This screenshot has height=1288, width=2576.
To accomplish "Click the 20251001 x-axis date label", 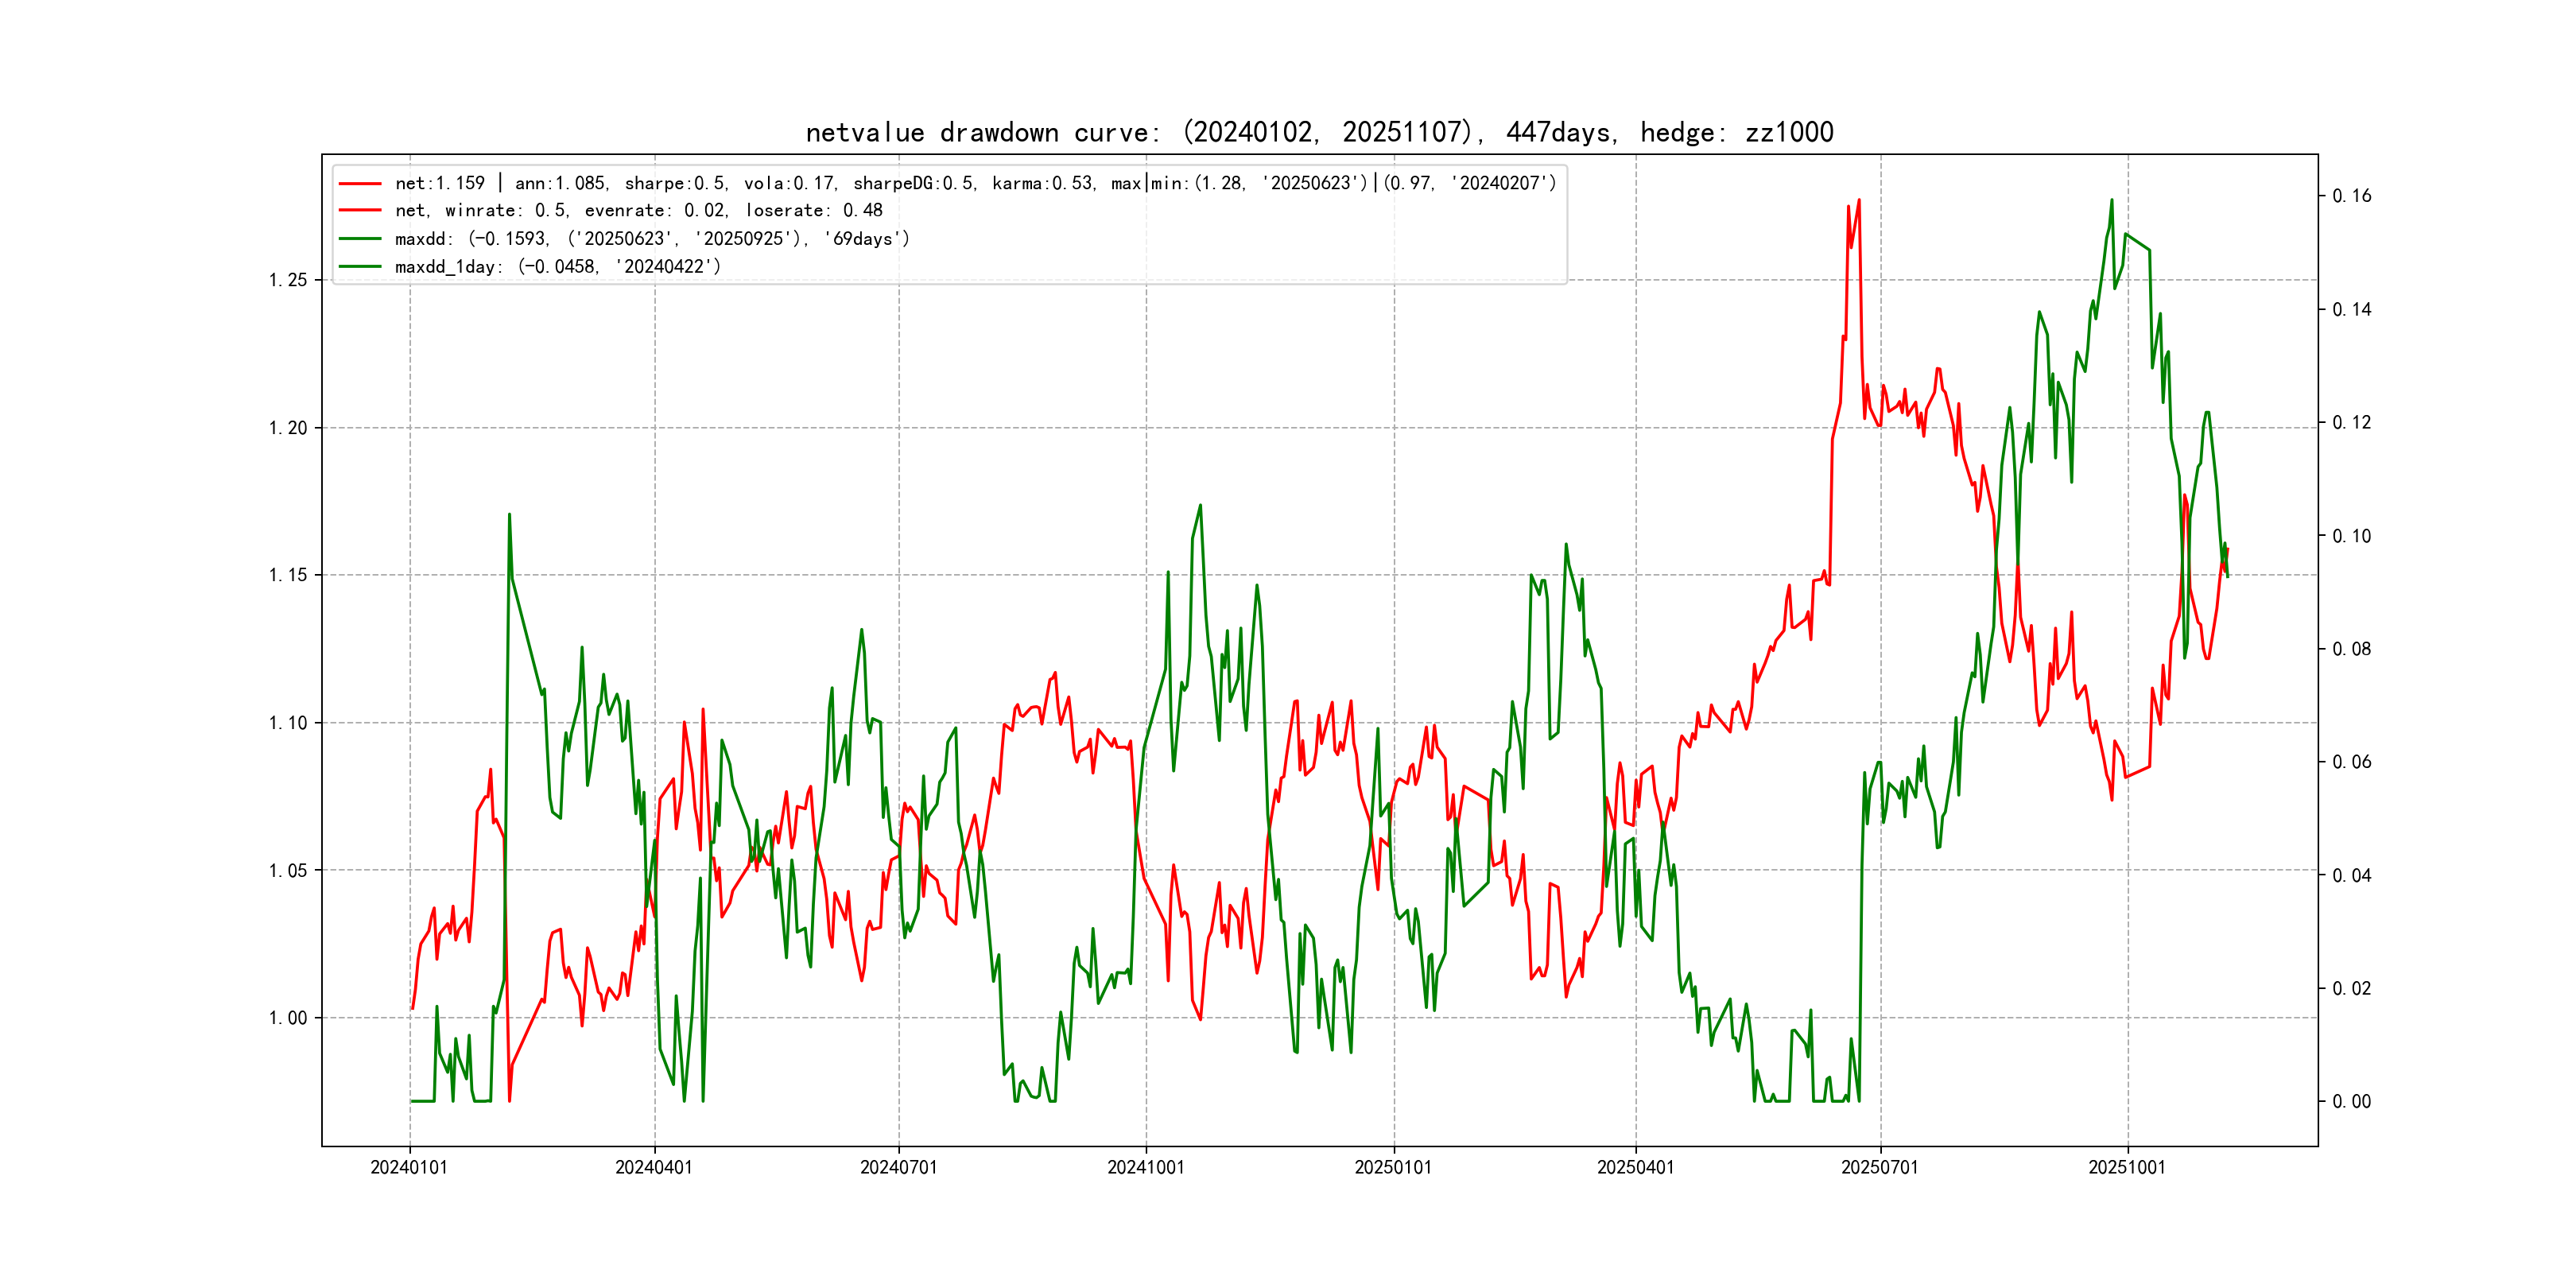I will click(x=2127, y=1168).
